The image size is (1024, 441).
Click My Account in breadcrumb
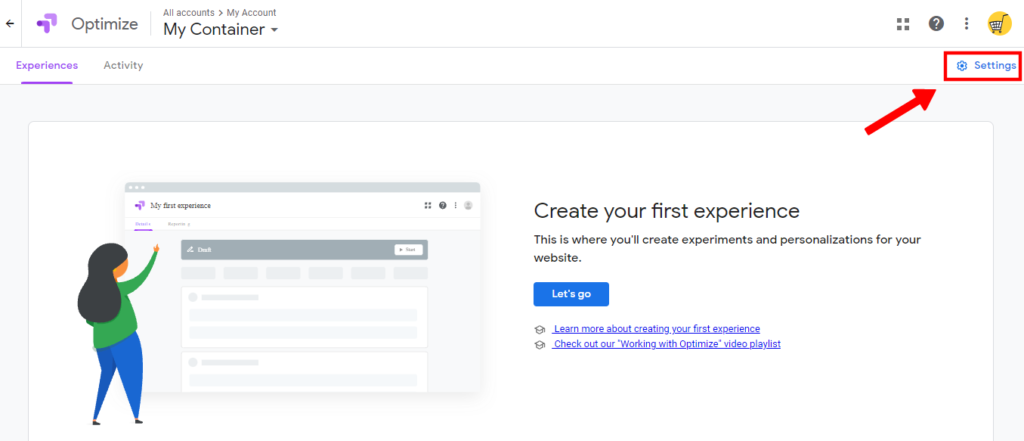[251, 12]
